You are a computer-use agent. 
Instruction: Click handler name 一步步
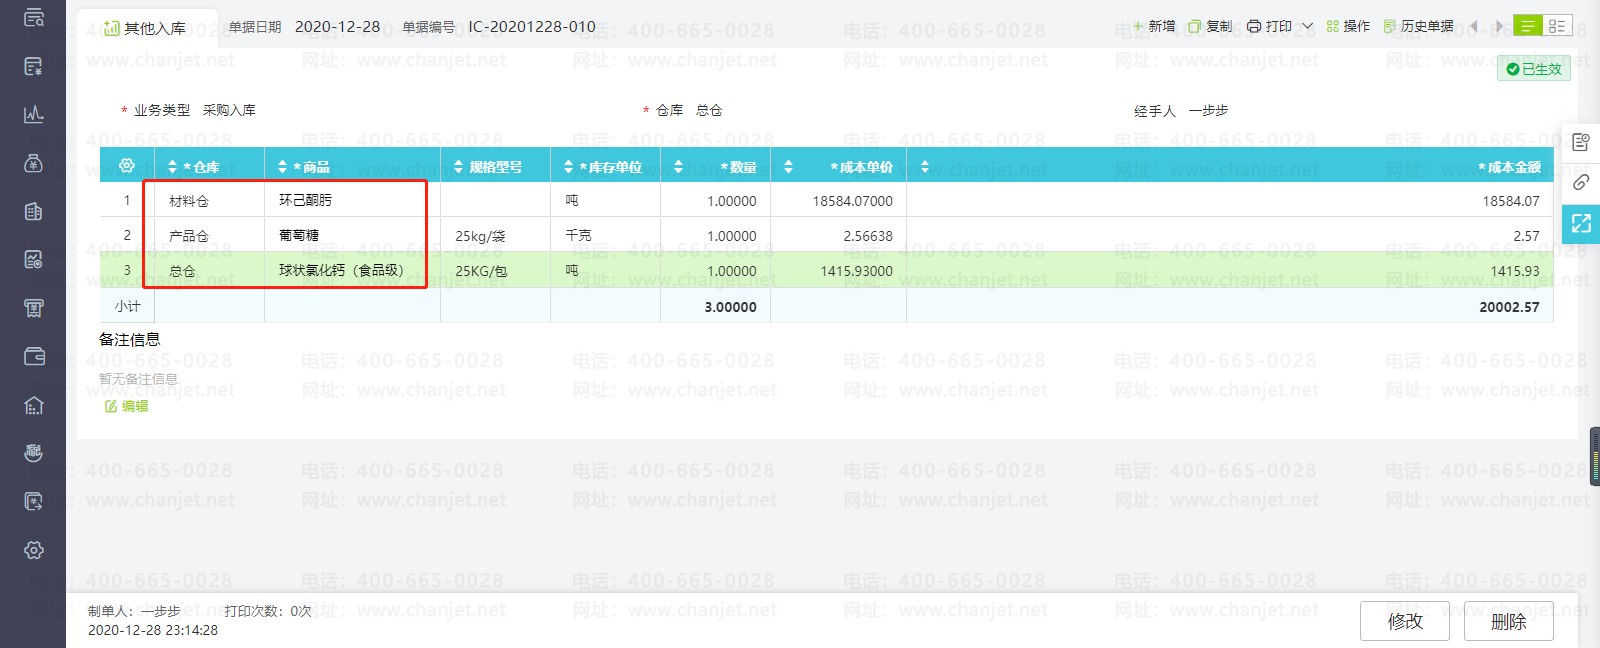coord(1208,110)
